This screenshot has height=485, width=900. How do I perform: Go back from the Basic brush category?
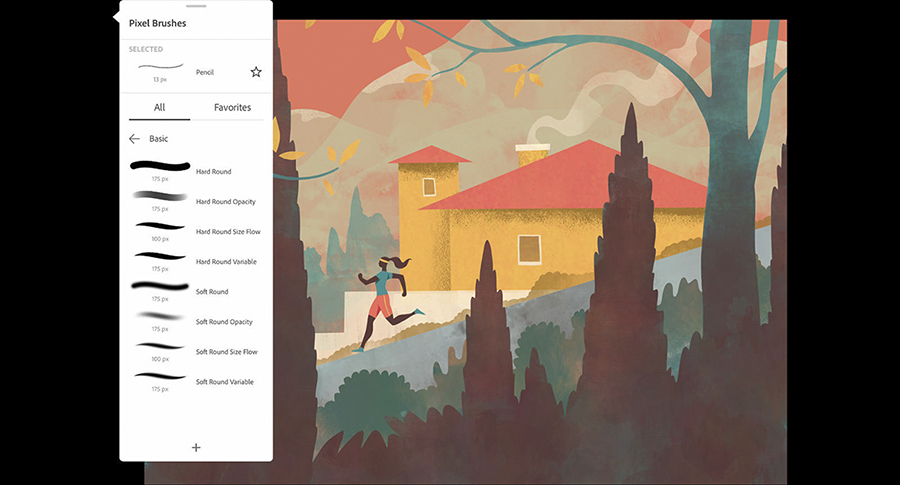coord(134,139)
